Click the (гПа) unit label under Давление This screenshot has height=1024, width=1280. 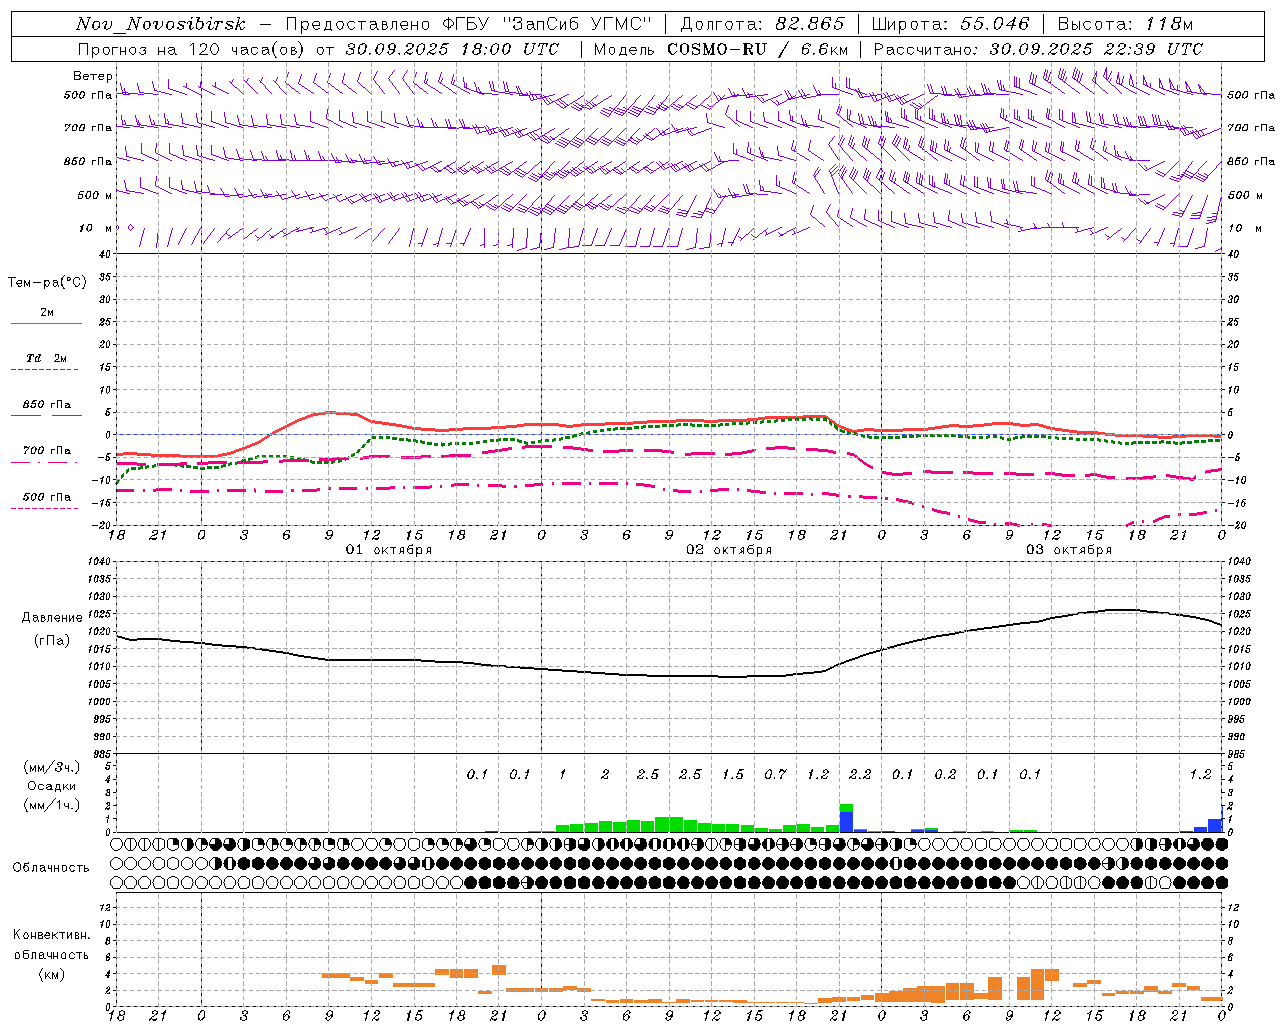pyautogui.click(x=52, y=641)
